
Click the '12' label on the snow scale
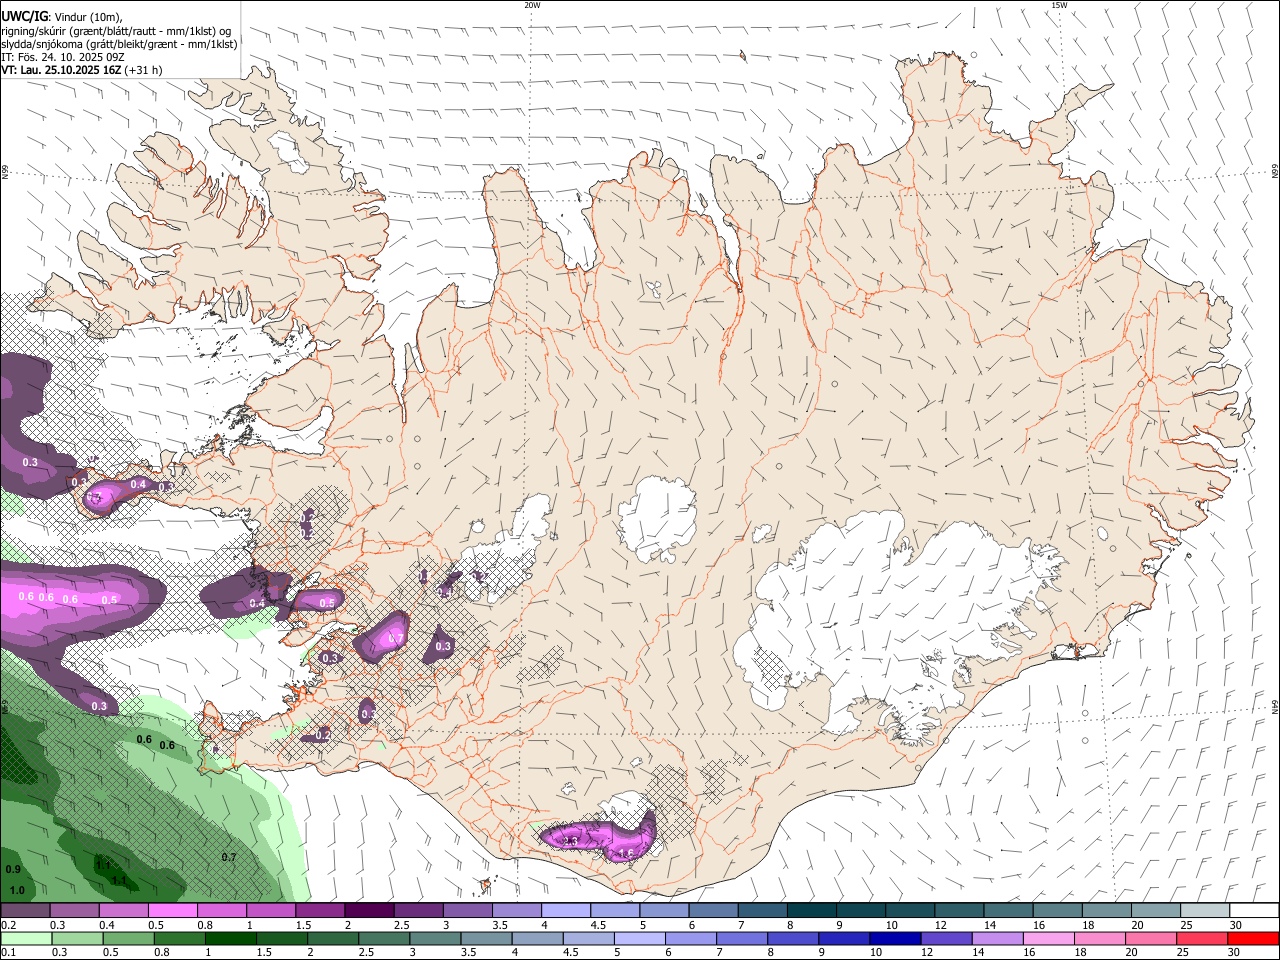941,925
